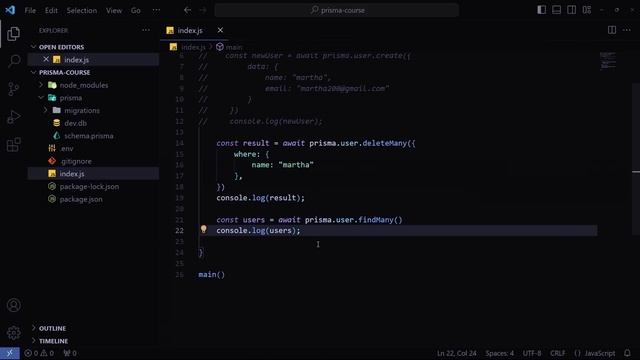Click the deleteMany call on line 14
Image resolution: width=640 pixels, height=360 pixels.
click(x=384, y=143)
